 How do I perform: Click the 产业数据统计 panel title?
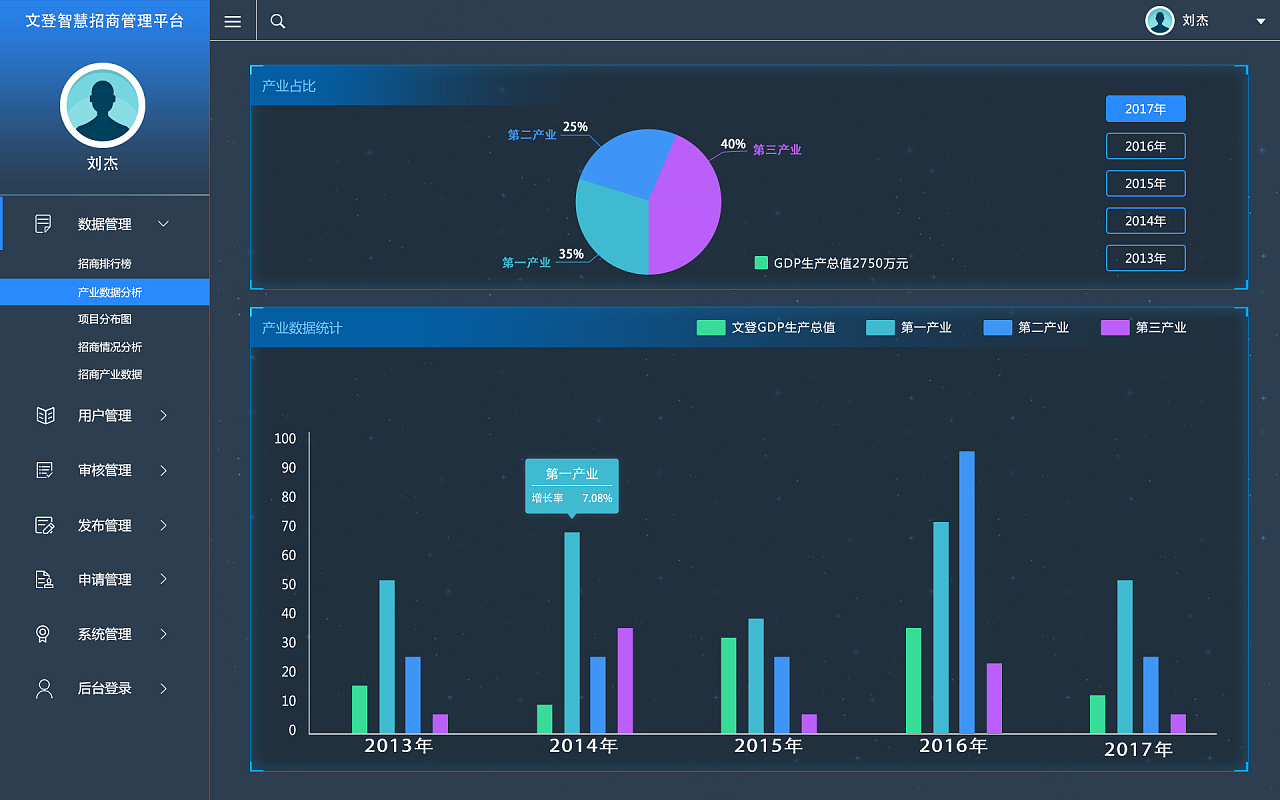[x=302, y=328]
